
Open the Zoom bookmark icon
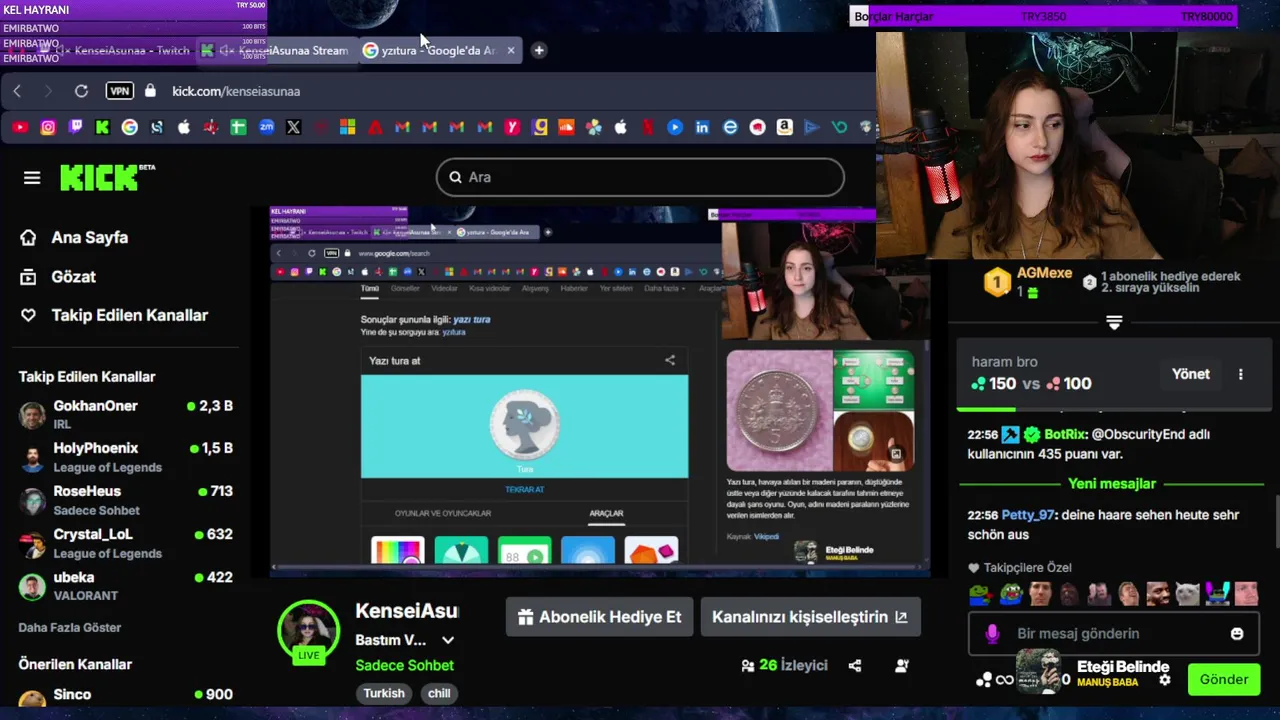pyautogui.click(x=266, y=127)
